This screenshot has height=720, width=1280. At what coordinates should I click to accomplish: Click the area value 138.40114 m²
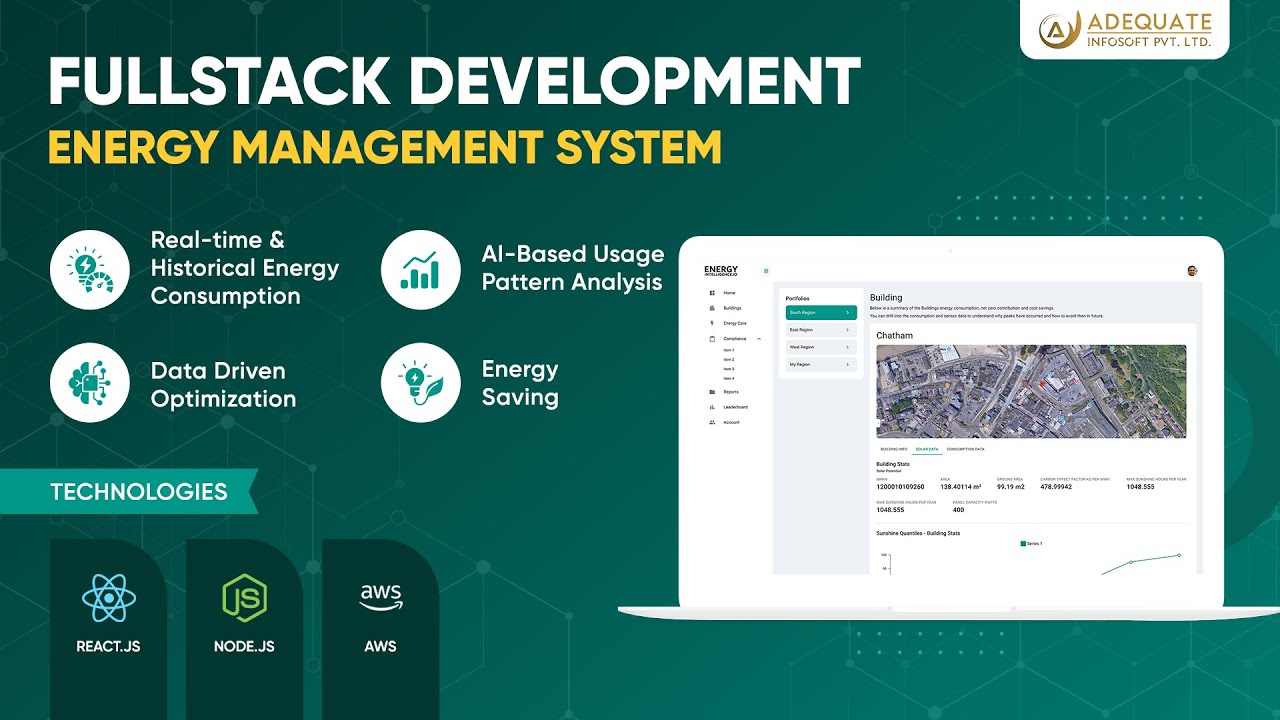[x=960, y=486]
